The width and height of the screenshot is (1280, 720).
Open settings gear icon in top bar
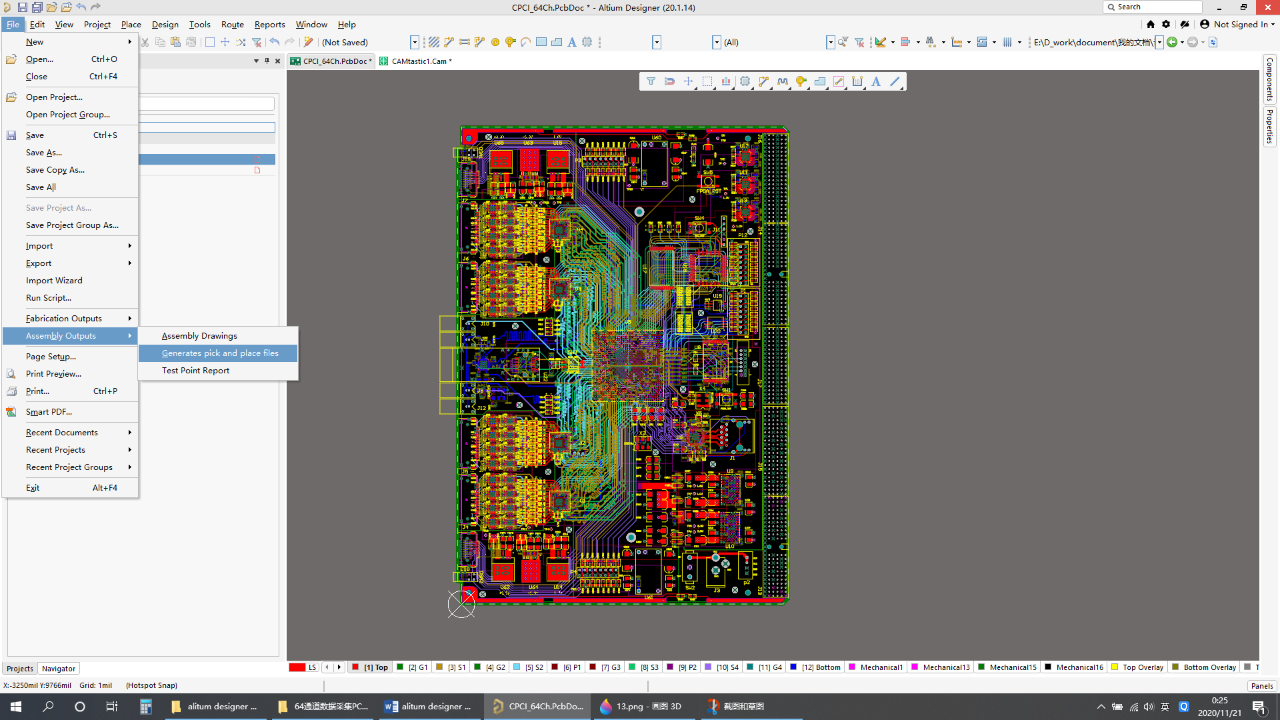pos(1166,24)
